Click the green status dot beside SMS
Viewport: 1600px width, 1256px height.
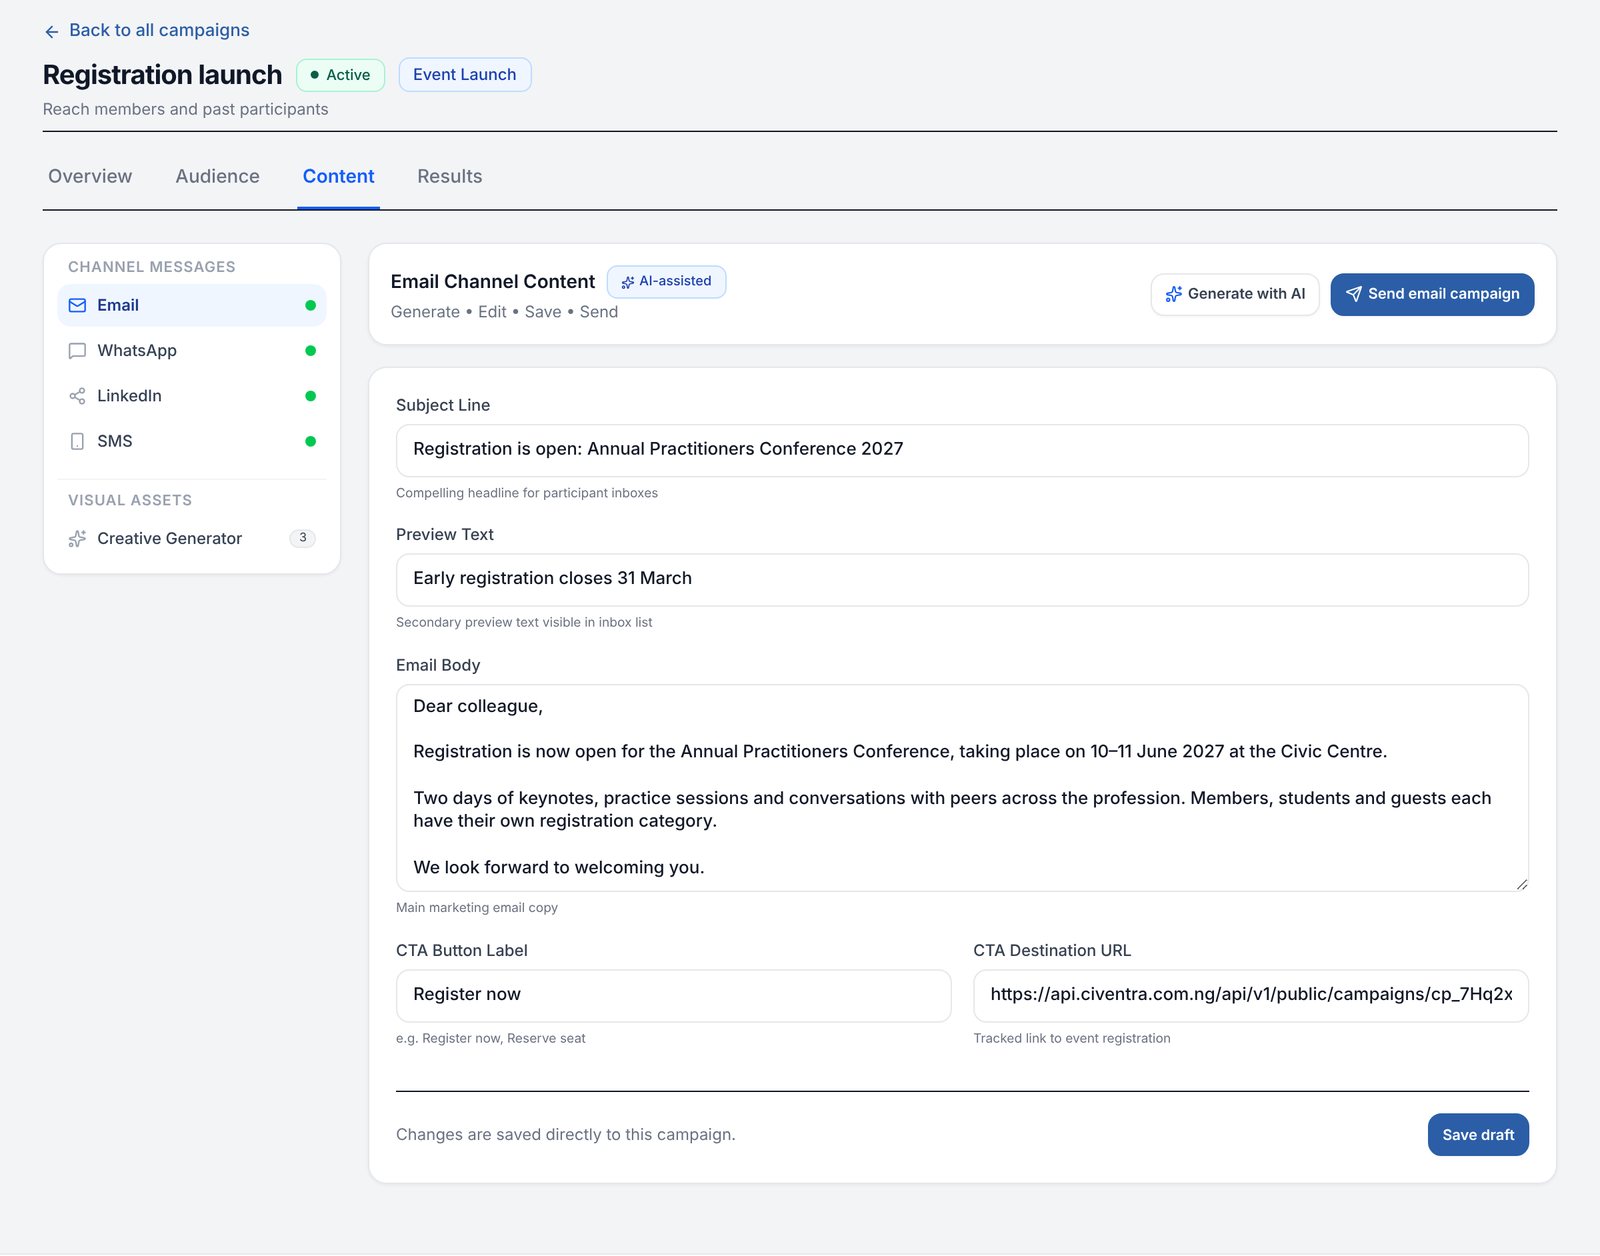(311, 441)
